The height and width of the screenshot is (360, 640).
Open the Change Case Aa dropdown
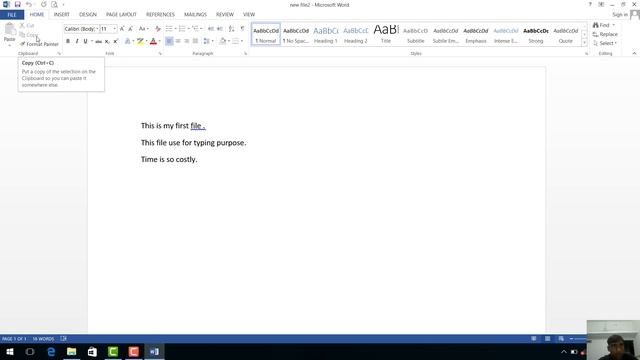click(x=143, y=29)
